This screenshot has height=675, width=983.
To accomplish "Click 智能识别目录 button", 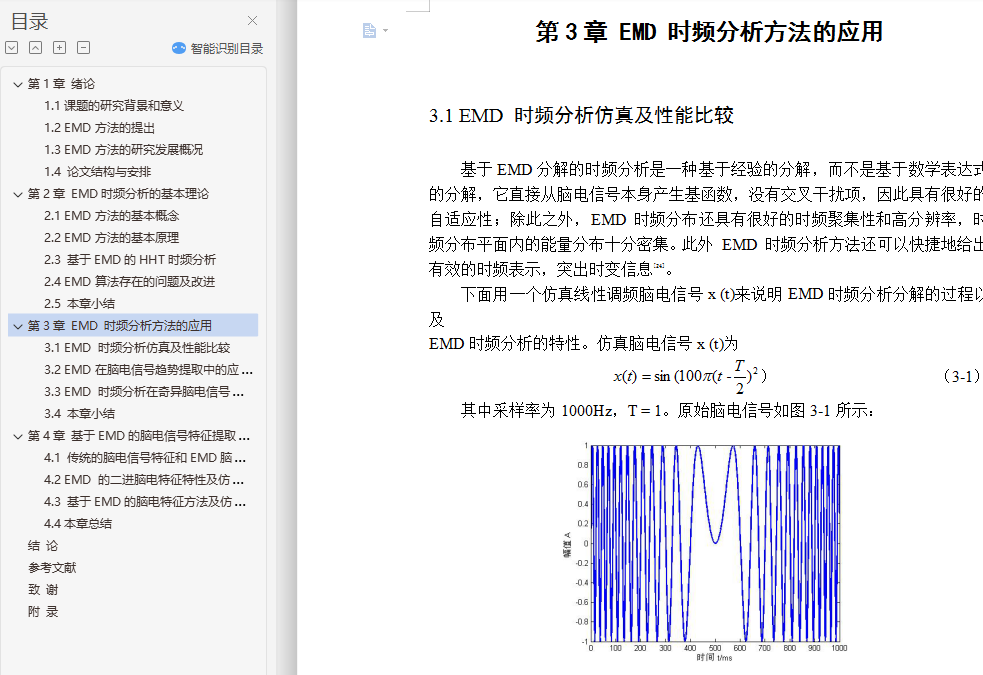I will 218,48.
